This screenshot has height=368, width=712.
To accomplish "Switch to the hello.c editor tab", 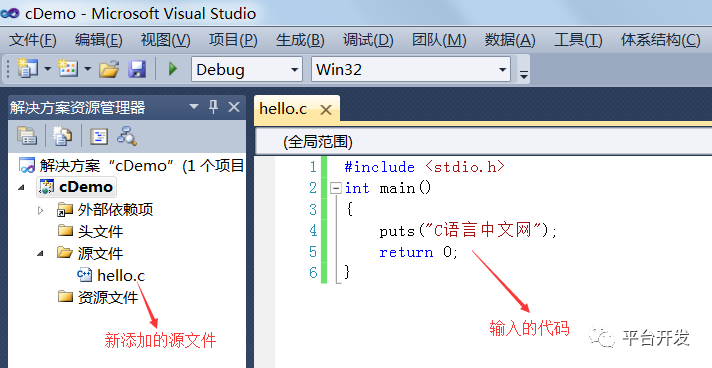I will [283, 109].
